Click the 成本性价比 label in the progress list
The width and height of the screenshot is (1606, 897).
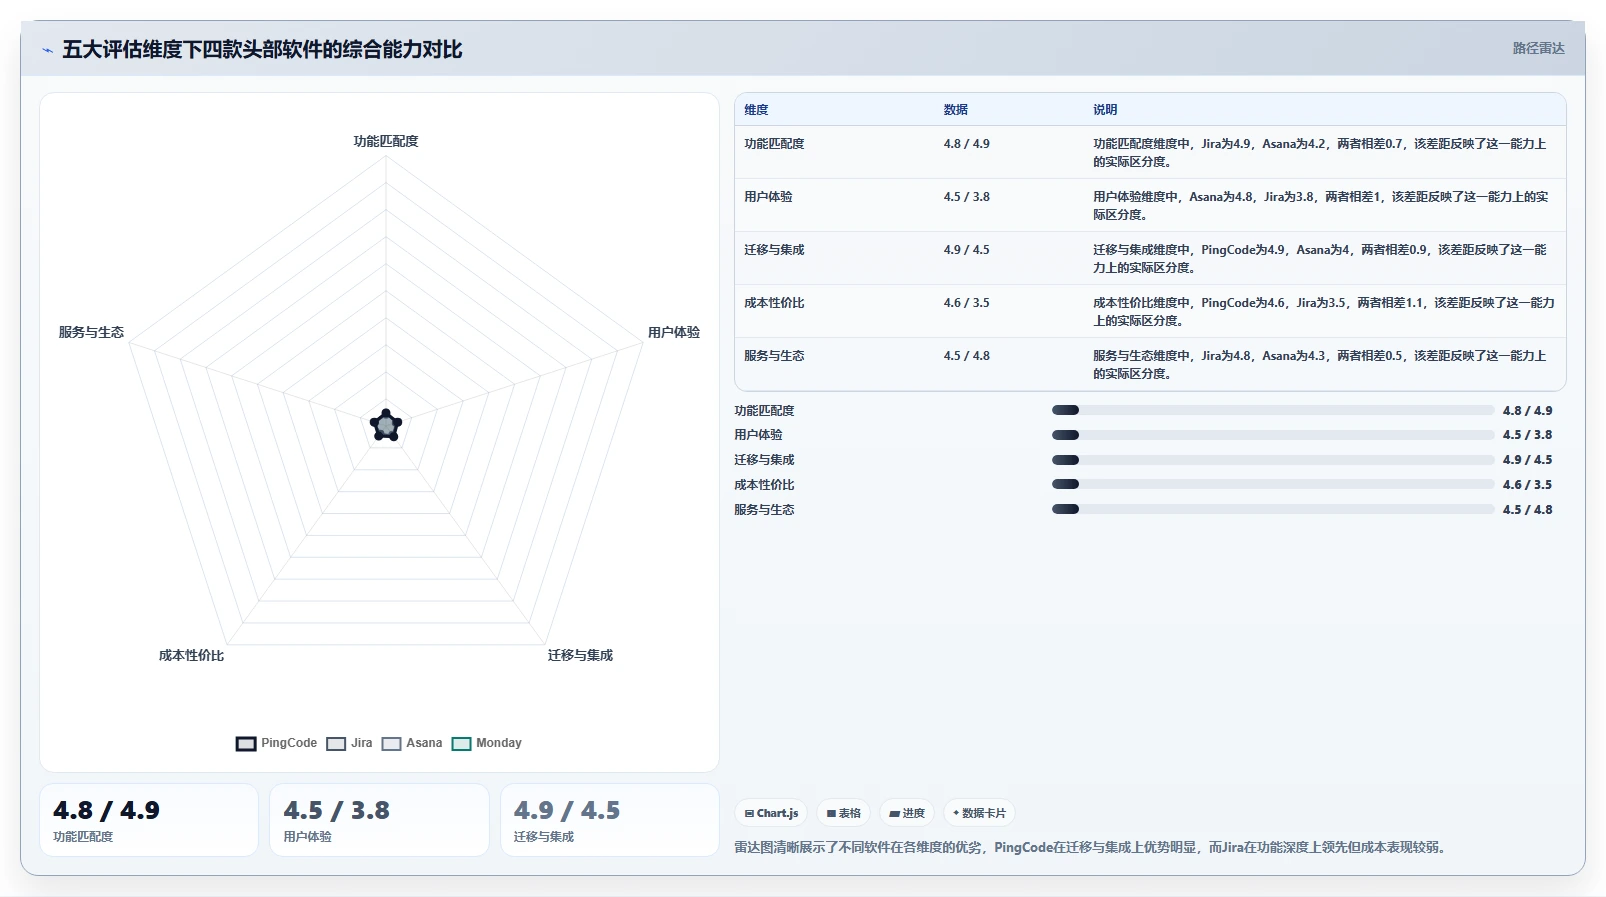(764, 485)
